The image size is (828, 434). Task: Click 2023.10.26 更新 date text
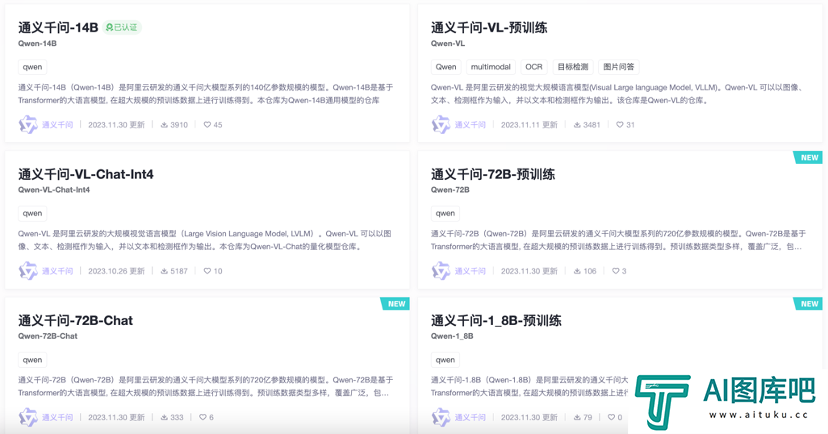click(116, 271)
